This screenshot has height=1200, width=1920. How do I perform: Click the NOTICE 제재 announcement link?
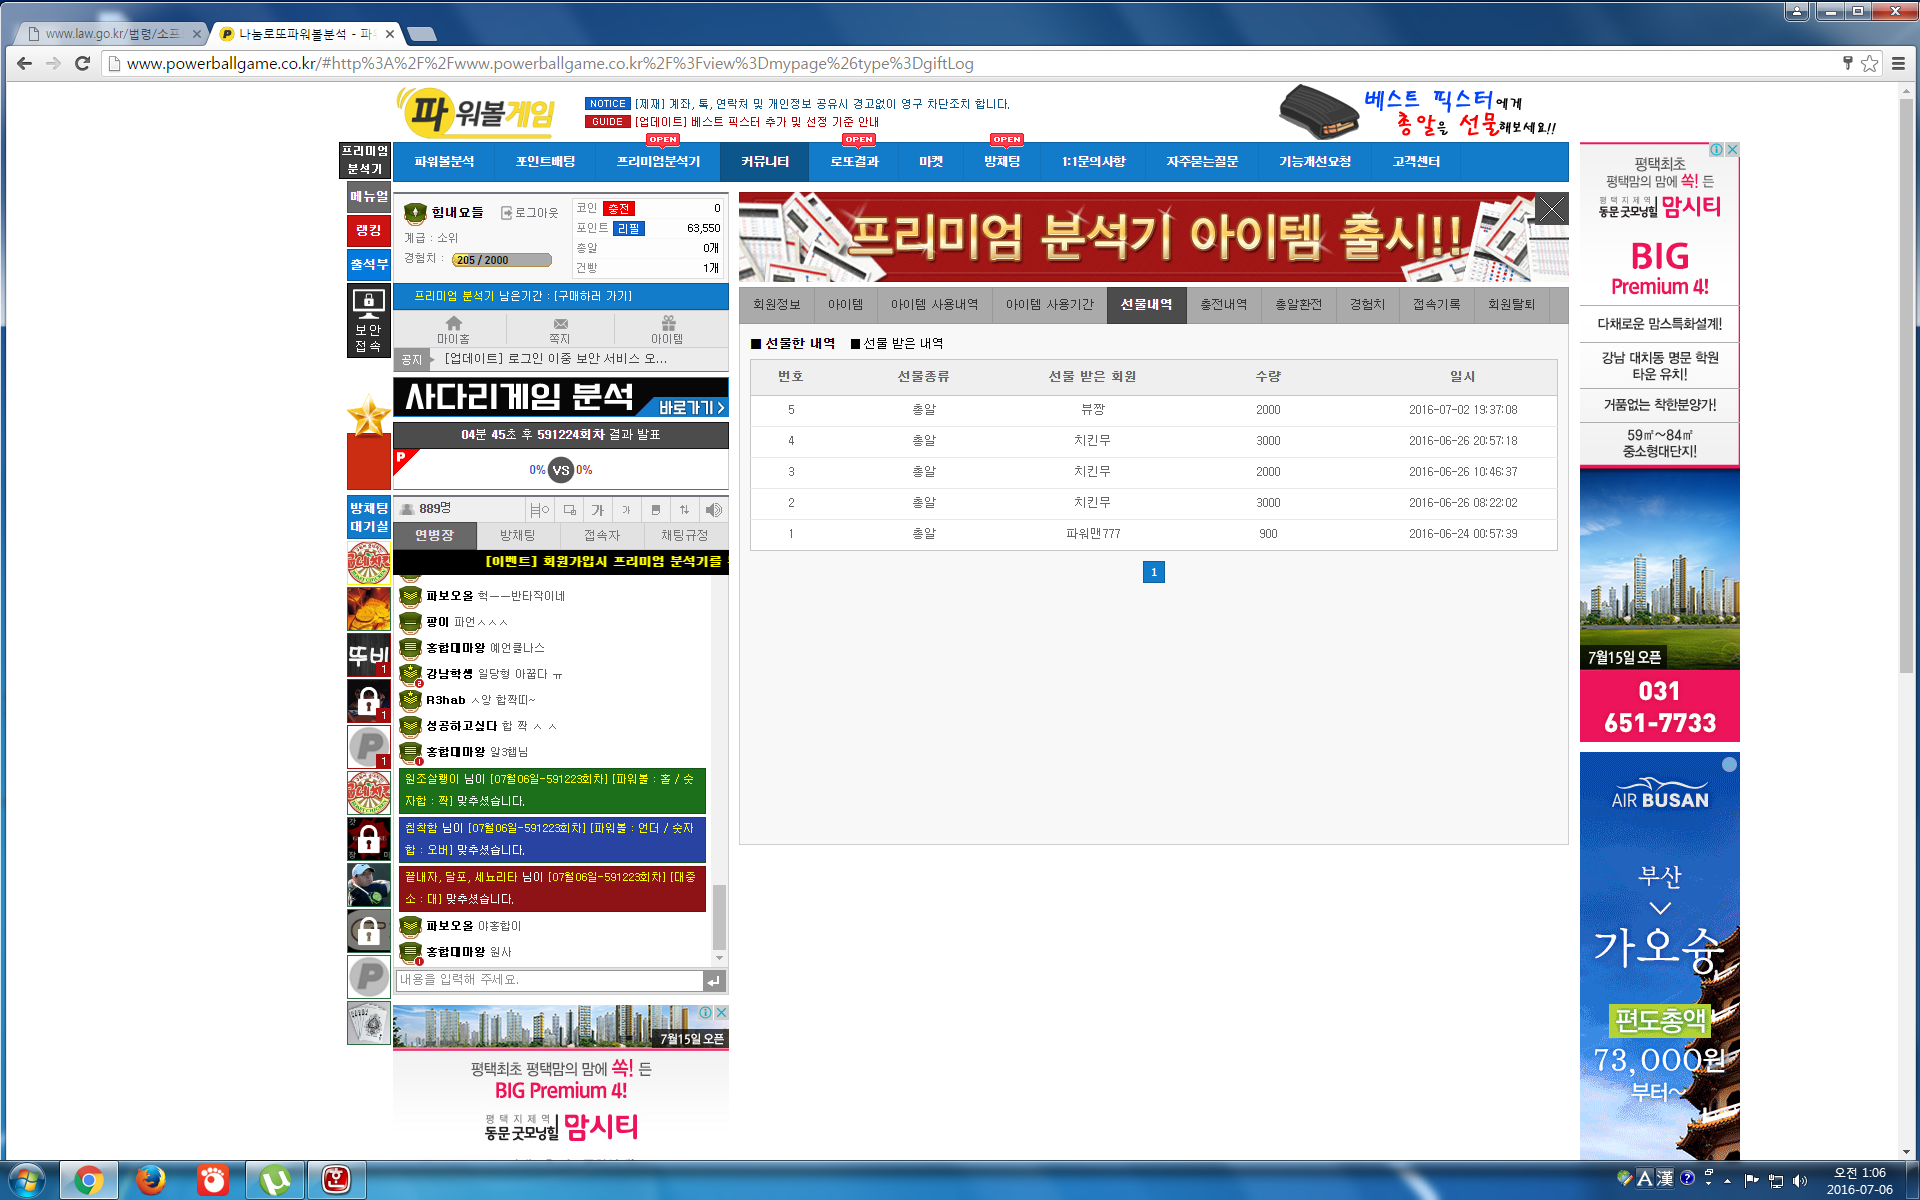click(x=822, y=104)
